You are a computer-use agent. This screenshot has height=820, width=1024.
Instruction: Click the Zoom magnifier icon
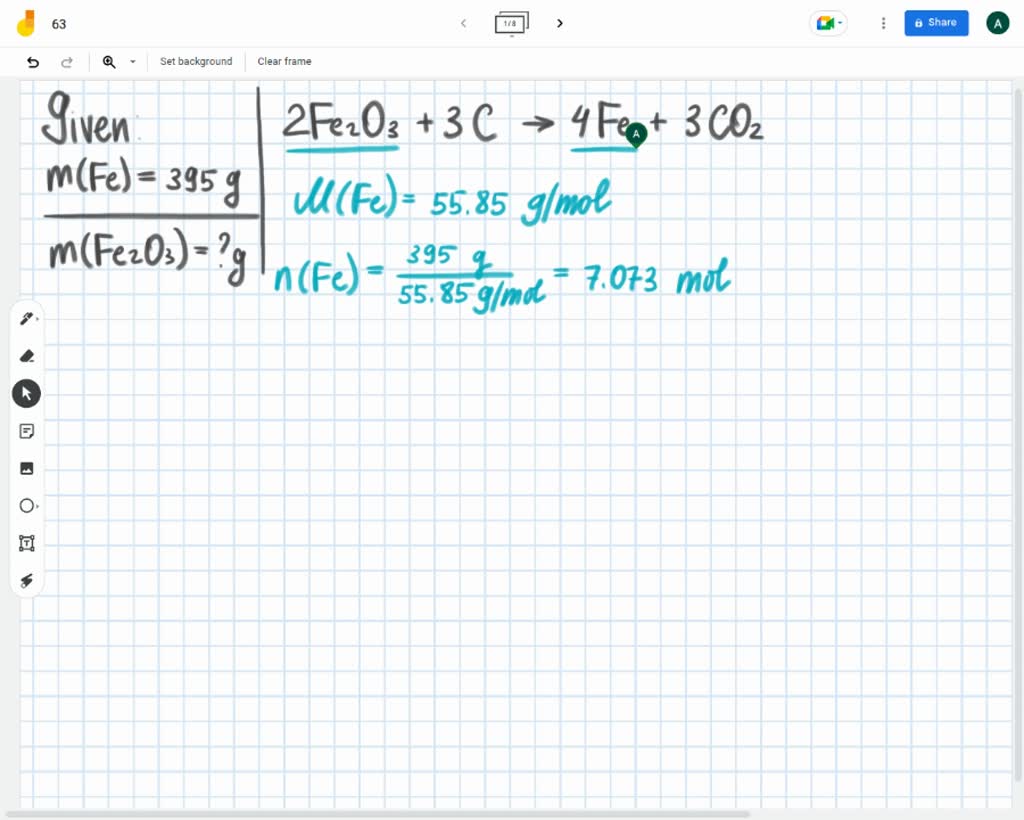[x=109, y=62]
